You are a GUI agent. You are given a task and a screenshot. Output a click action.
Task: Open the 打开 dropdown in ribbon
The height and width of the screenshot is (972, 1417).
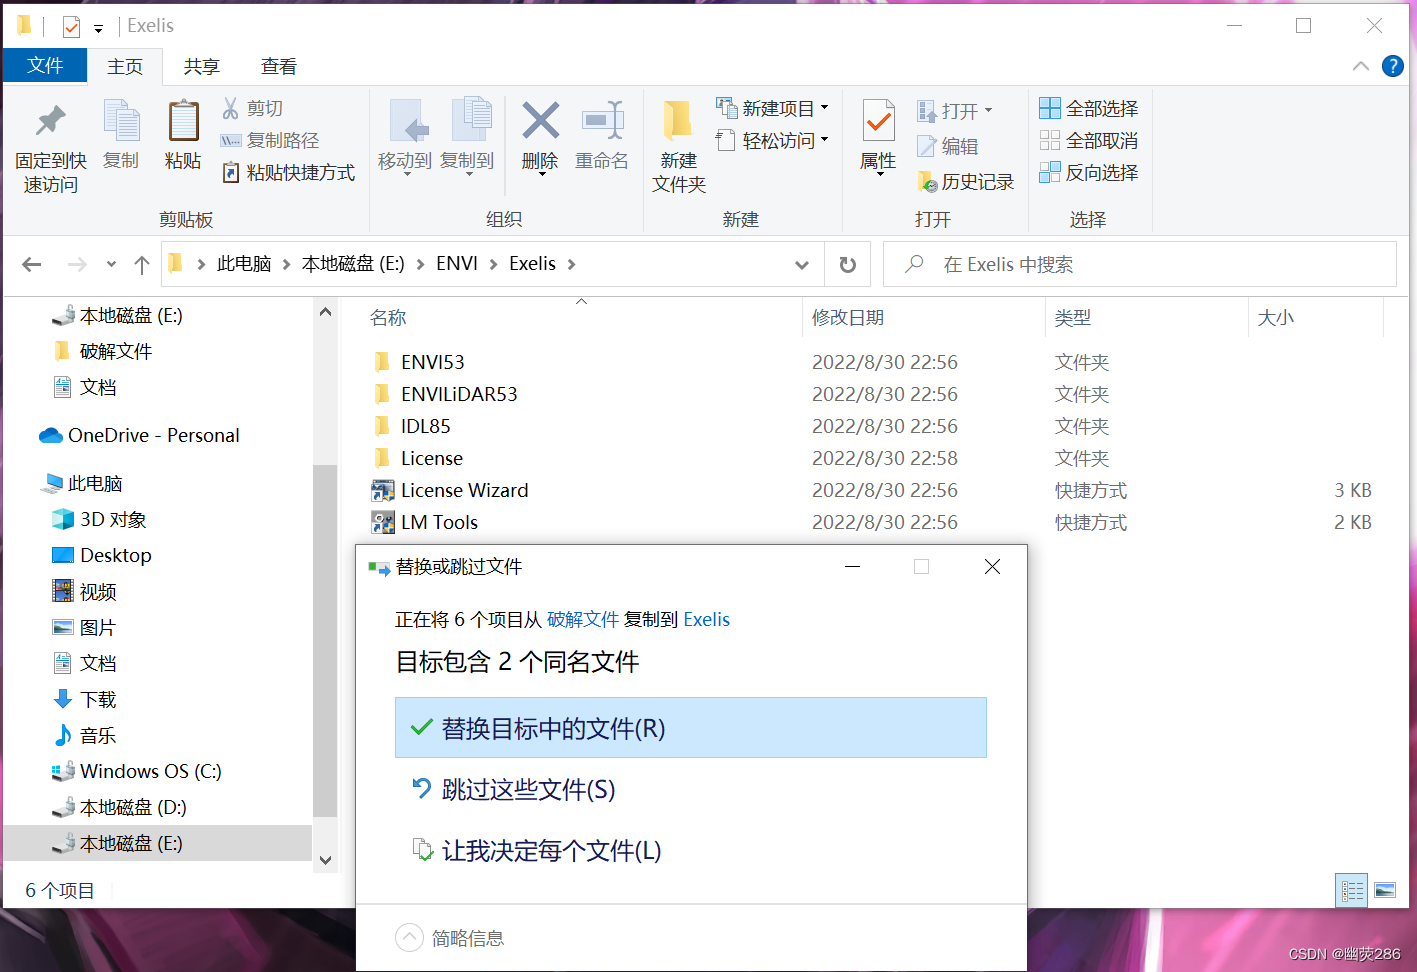tap(955, 110)
